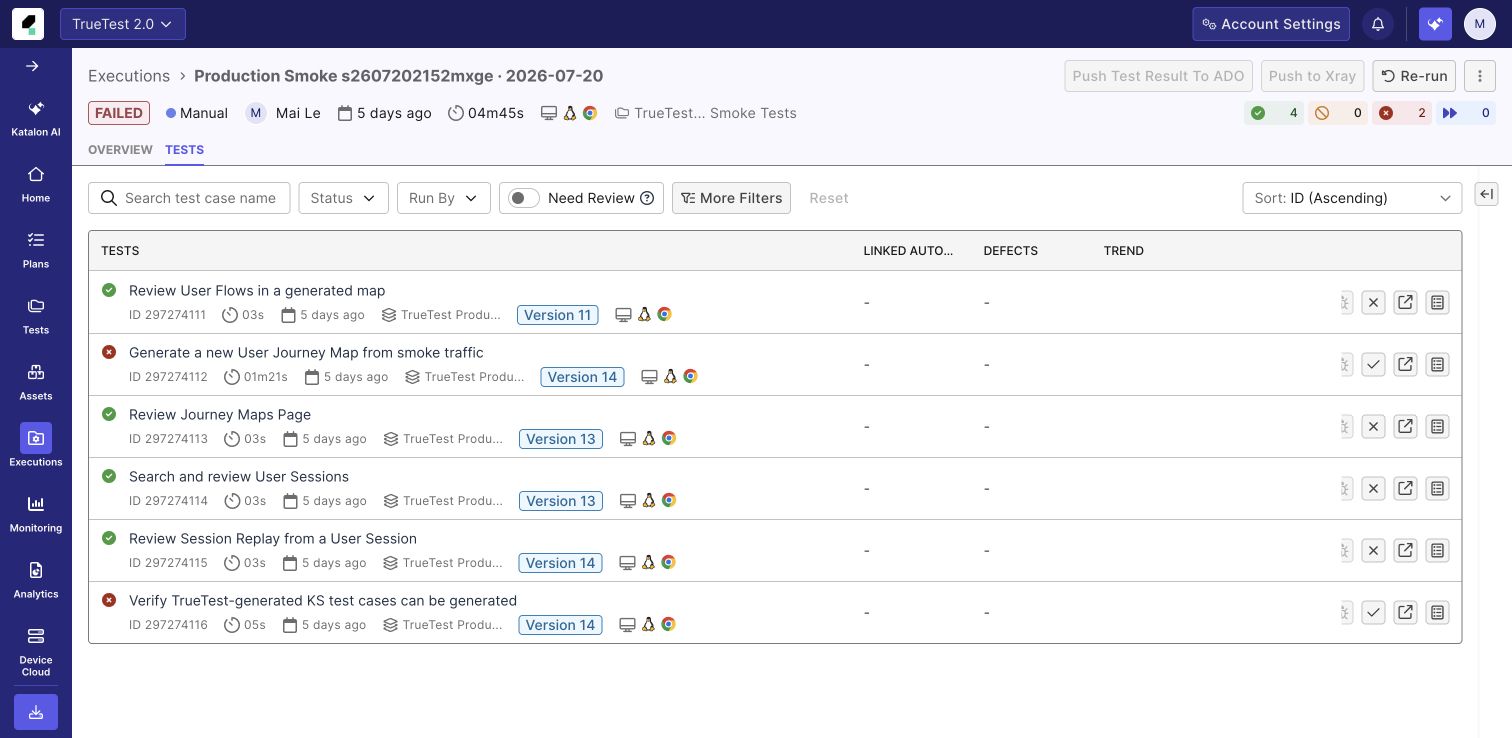Image resolution: width=1512 pixels, height=738 pixels.
Task: Go to Home in the sidebar
Action: (x=36, y=184)
